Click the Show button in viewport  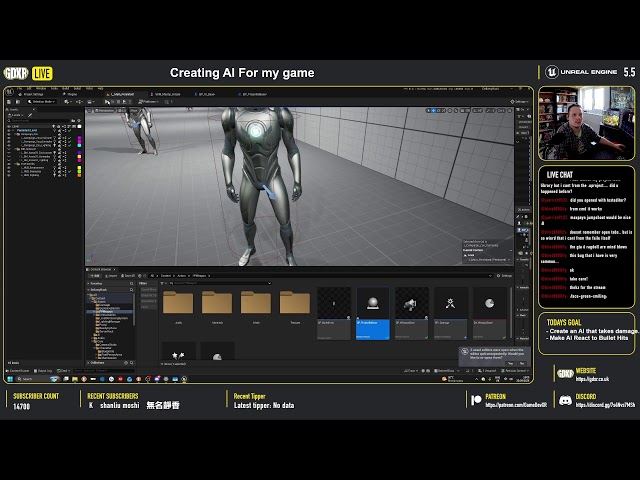click(132, 111)
